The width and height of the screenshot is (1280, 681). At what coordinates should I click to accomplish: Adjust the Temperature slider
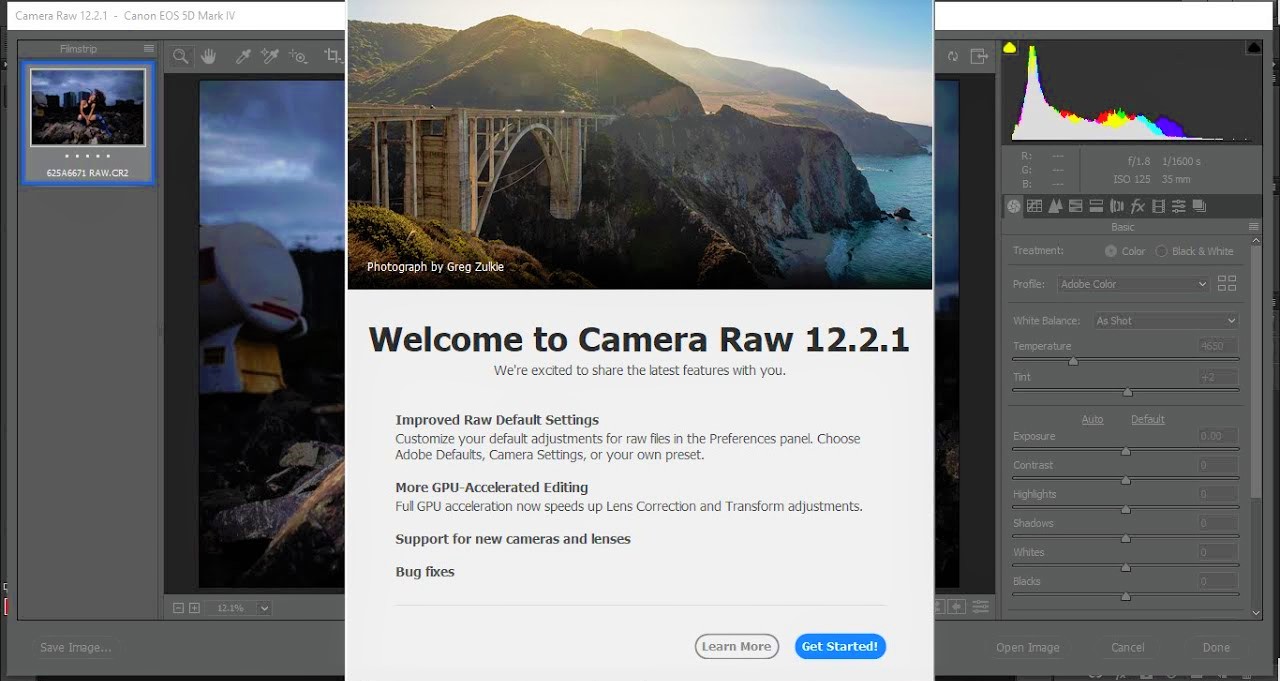1073,361
